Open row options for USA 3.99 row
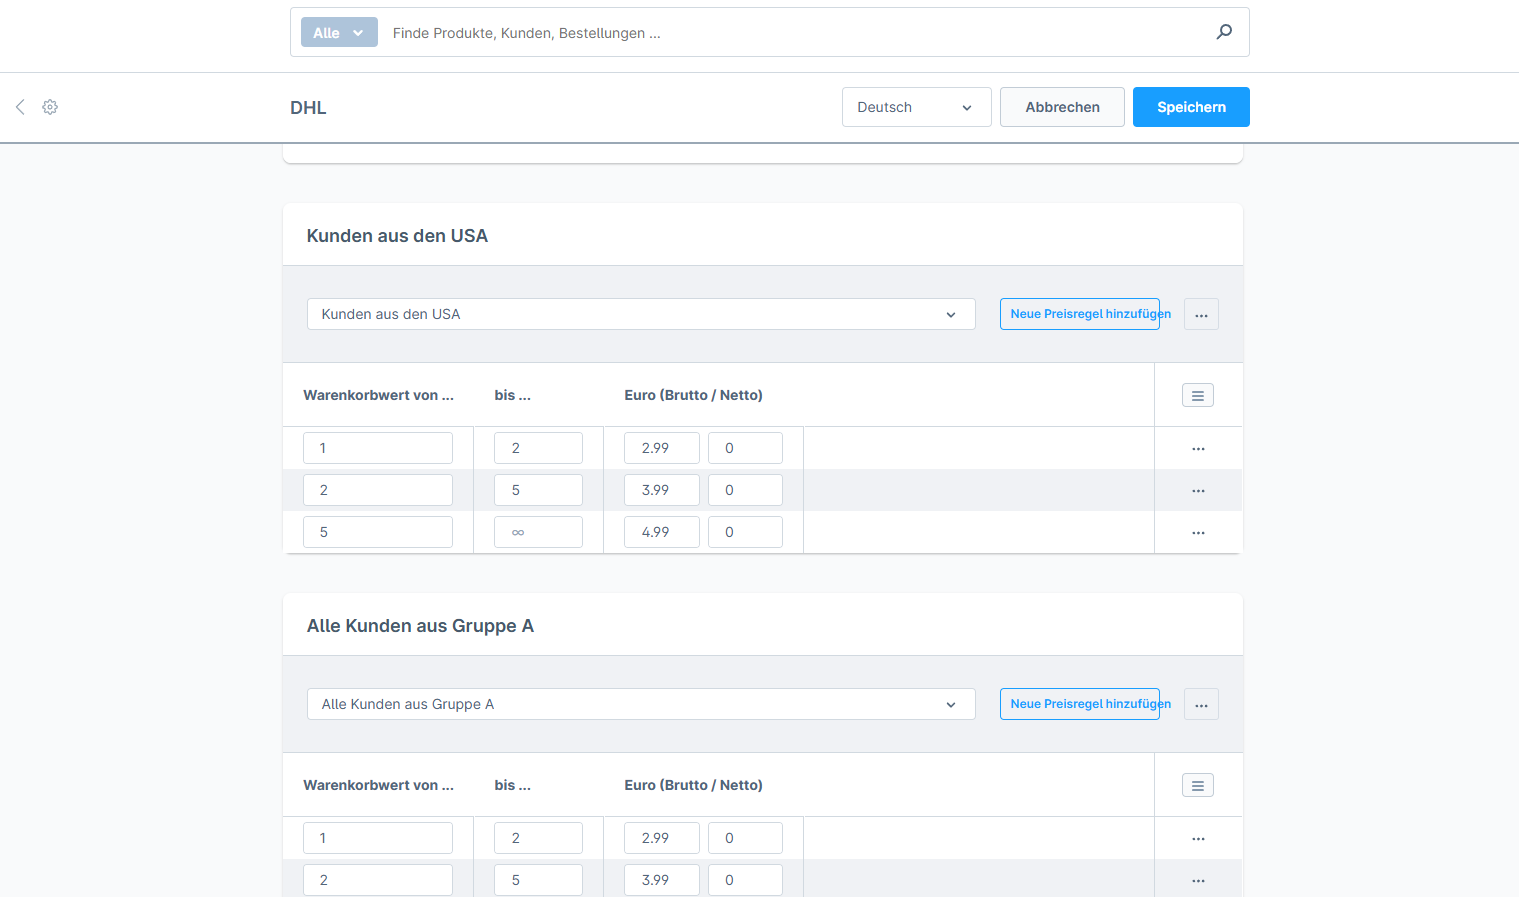Screen dimensions: 1519x897 tap(1198, 491)
